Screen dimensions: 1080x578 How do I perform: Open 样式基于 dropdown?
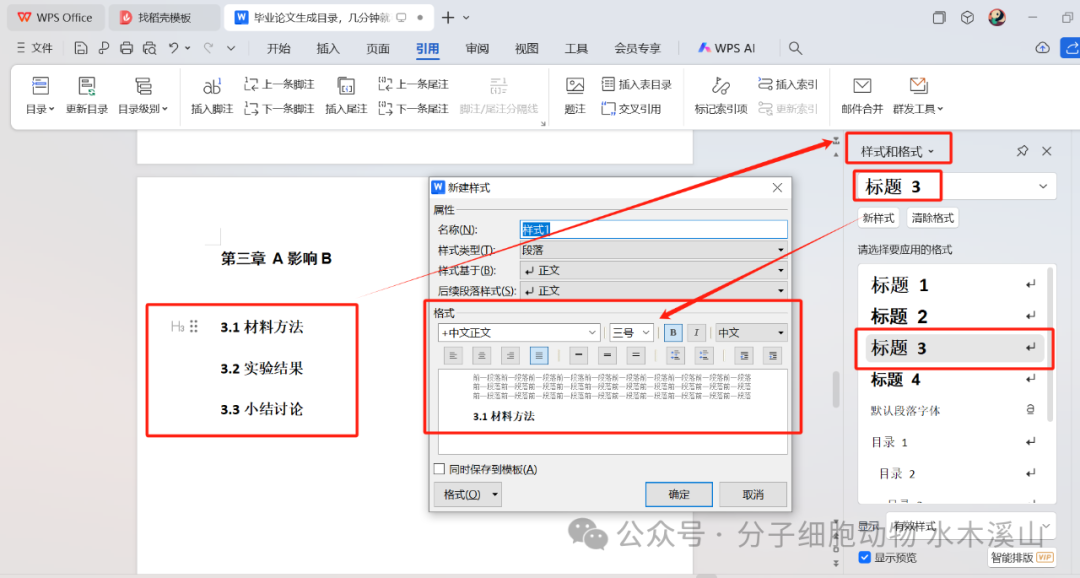pos(653,271)
